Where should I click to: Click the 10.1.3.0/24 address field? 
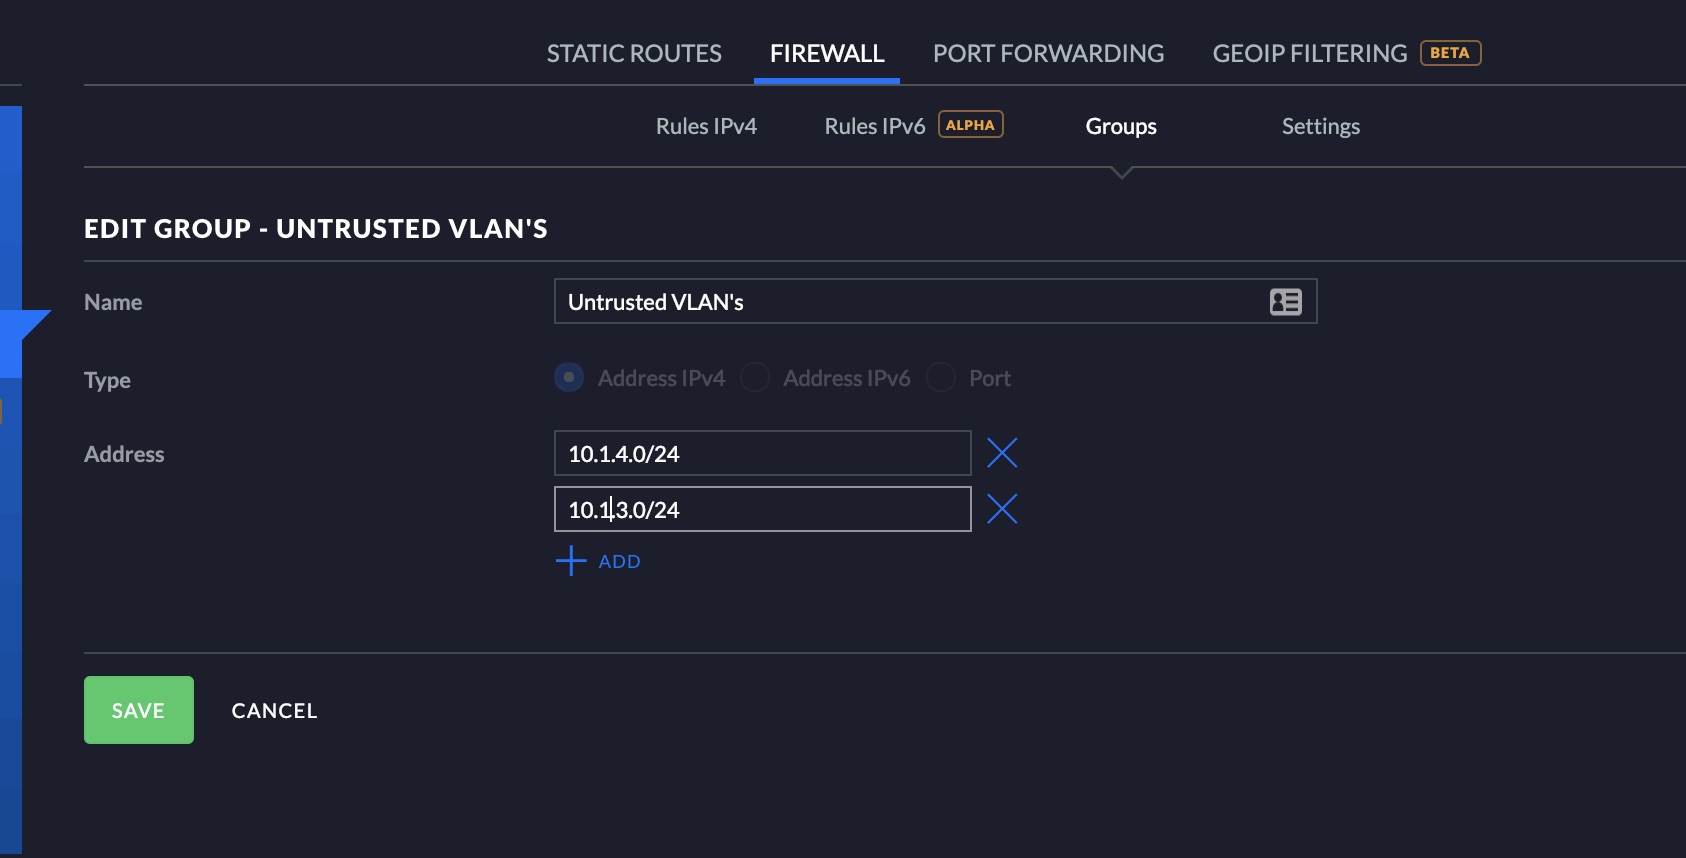(x=763, y=509)
